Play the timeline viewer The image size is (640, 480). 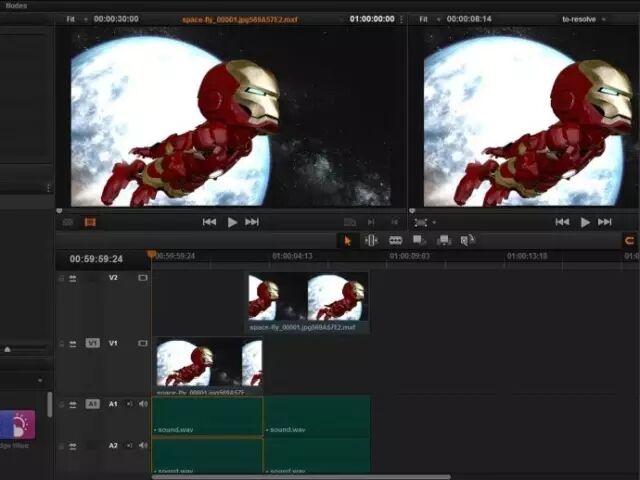click(585, 222)
